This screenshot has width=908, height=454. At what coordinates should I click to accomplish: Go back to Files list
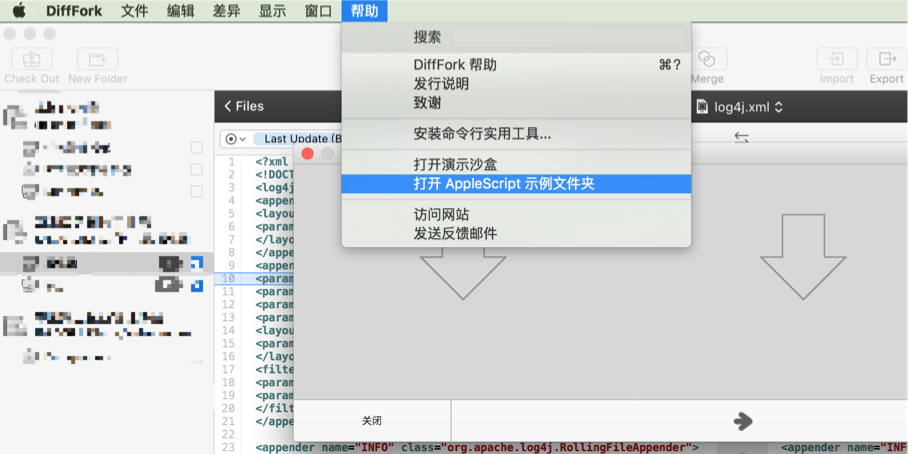point(244,106)
